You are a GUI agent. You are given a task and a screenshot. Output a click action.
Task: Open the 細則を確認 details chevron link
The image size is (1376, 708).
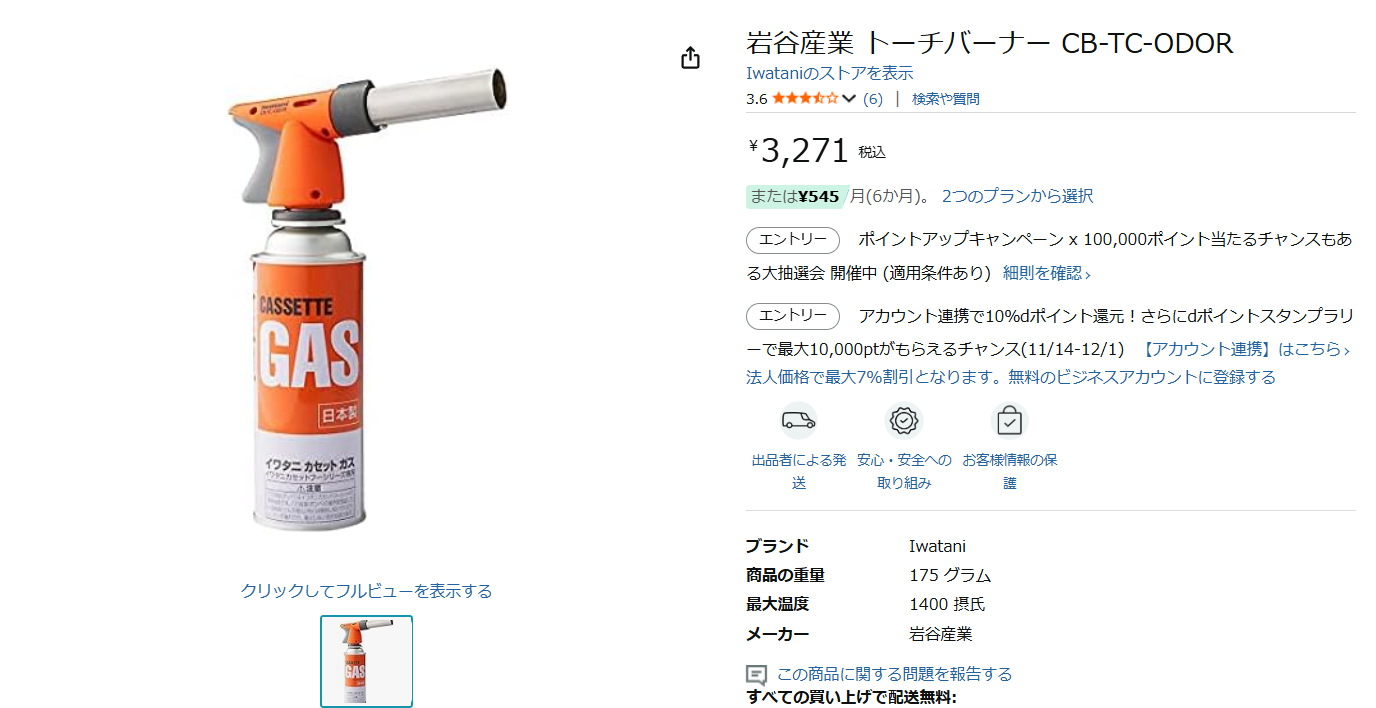(1047, 273)
